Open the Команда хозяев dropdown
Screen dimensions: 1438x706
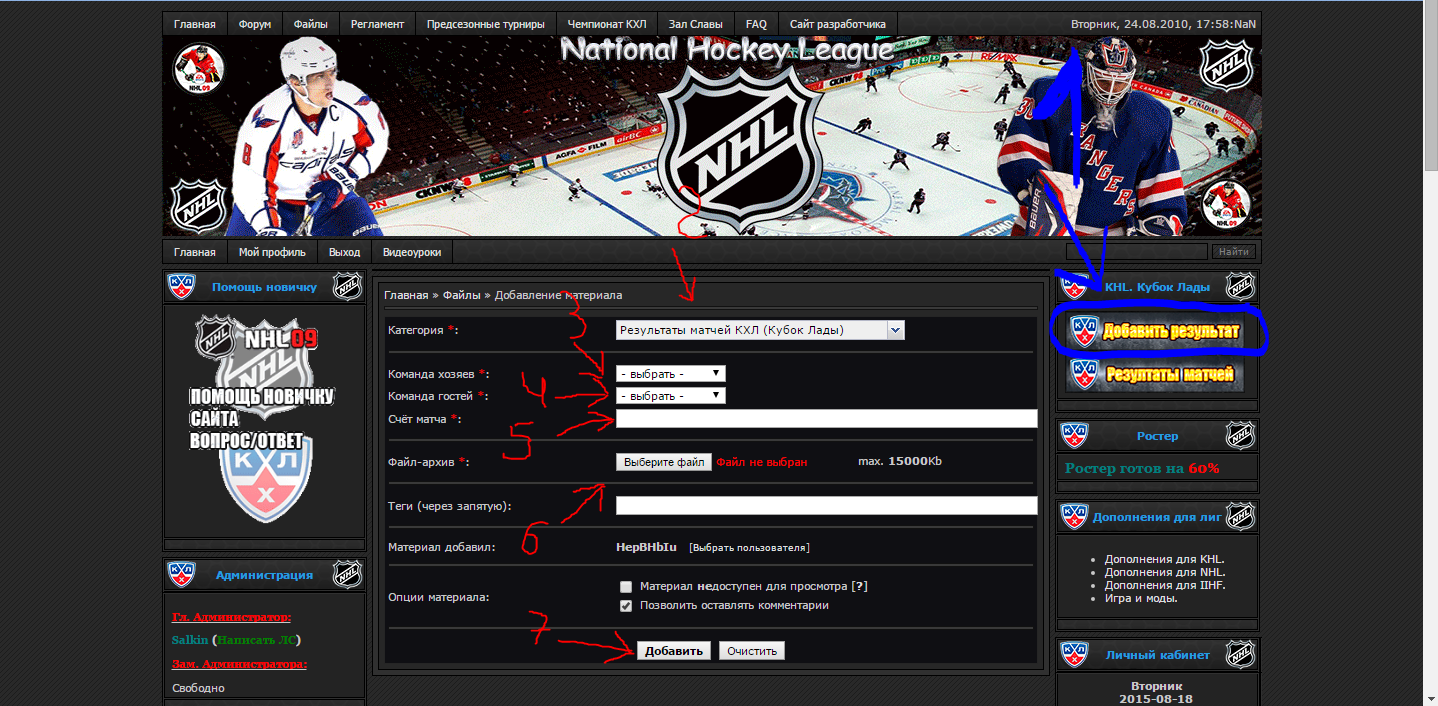coord(671,373)
